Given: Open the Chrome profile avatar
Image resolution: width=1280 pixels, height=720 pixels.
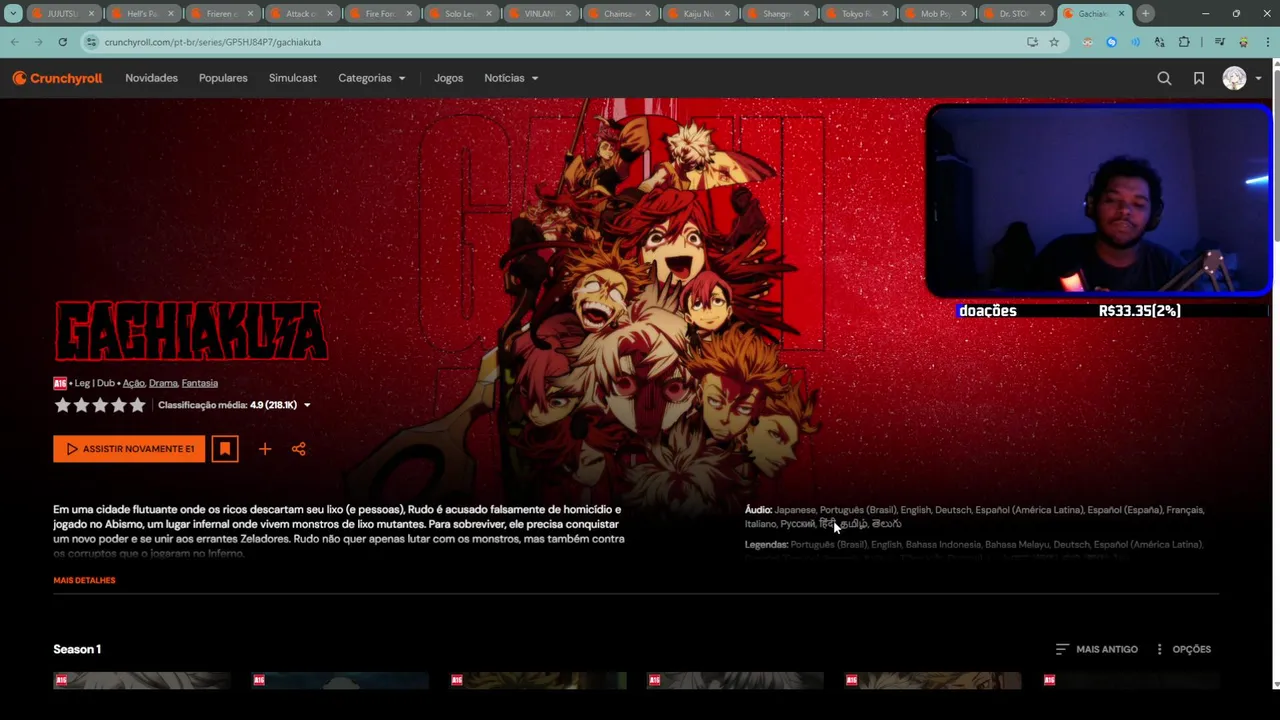Looking at the screenshot, I should coord(1244,42).
